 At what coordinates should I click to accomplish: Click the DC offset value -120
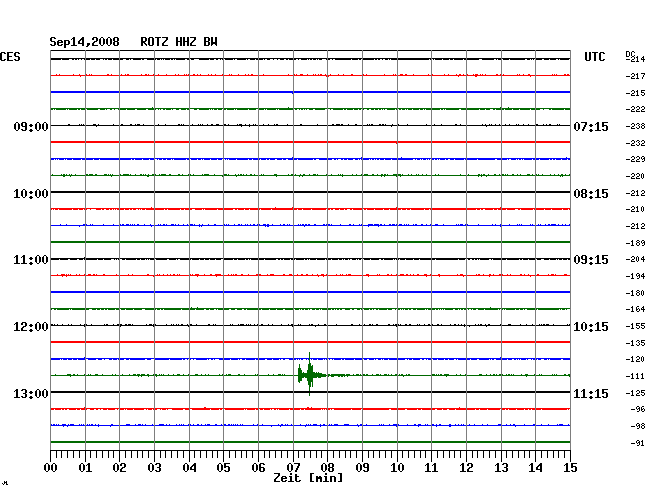pos(635,359)
